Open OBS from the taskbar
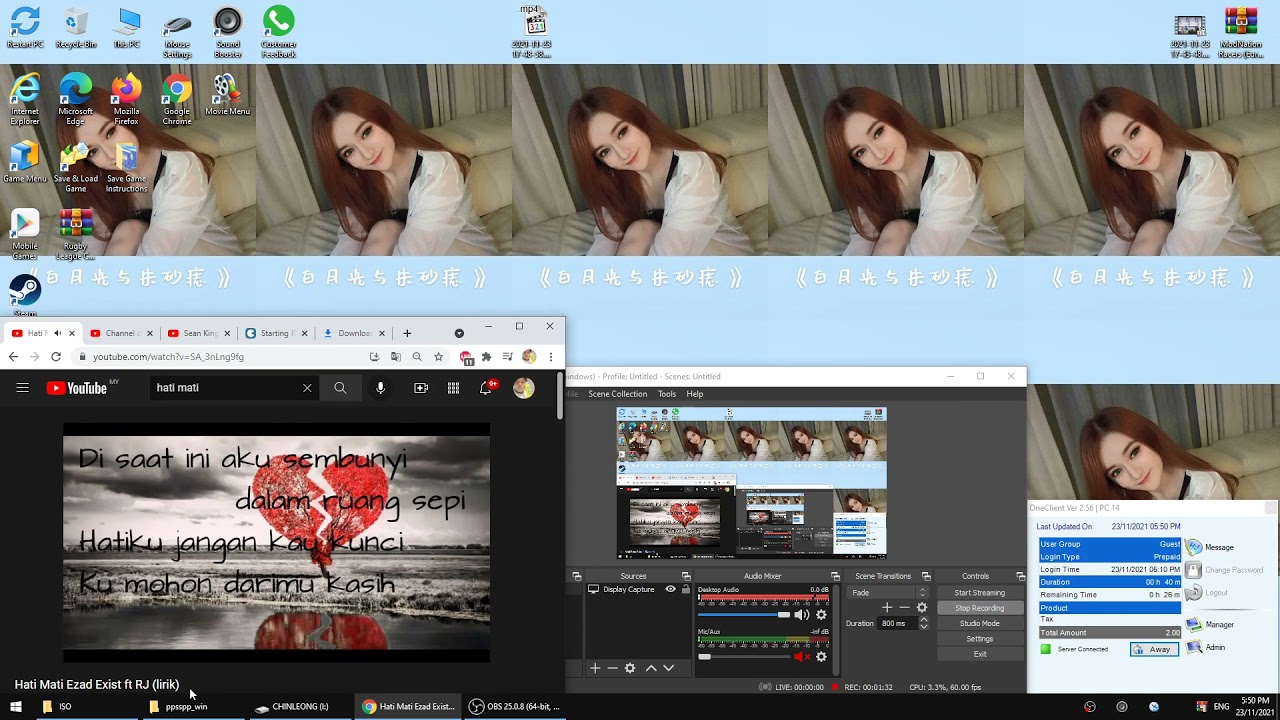 pyautogui.click(x=516, y=706)
